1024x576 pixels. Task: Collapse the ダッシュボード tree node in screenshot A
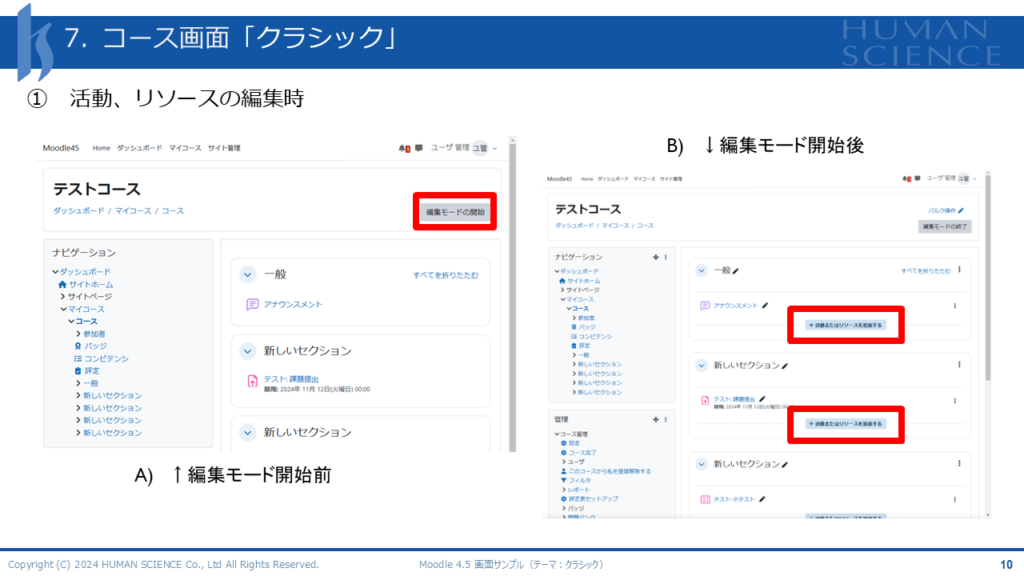pyautogui.click(x=56, y=272)
